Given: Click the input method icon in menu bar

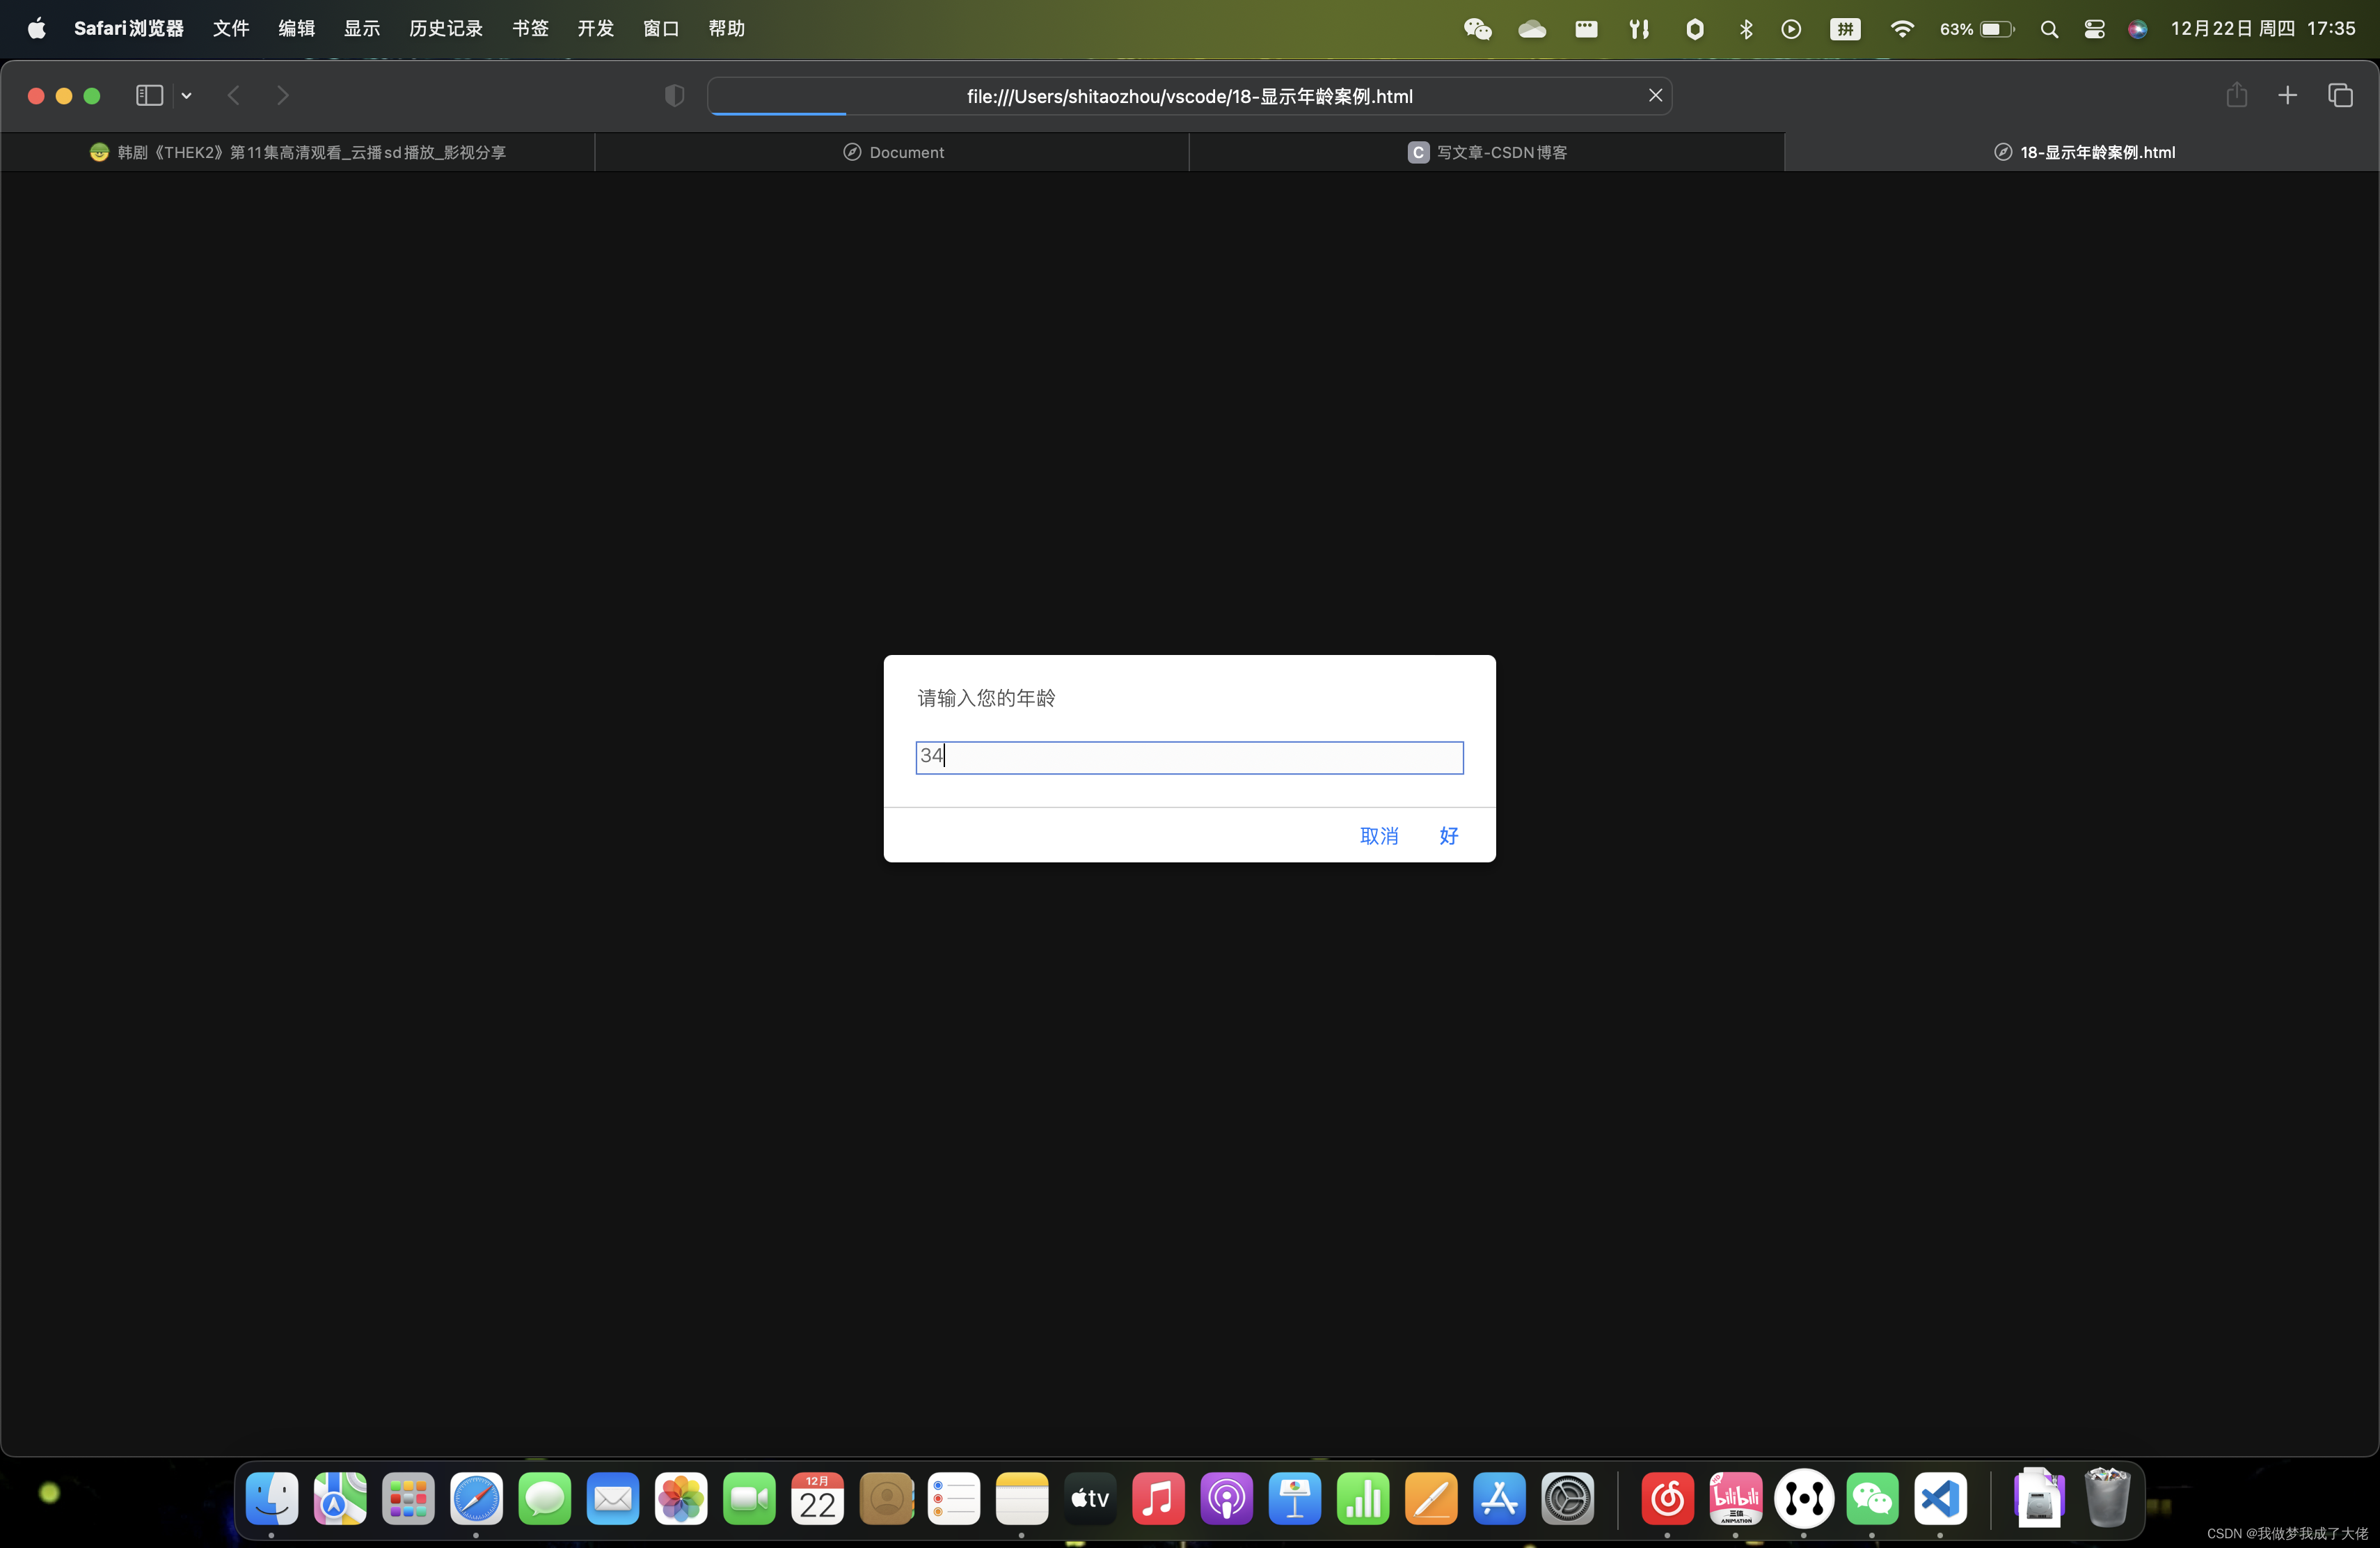Looking at the screenshot, I should pyautogui.click(x=1845, y=29).
